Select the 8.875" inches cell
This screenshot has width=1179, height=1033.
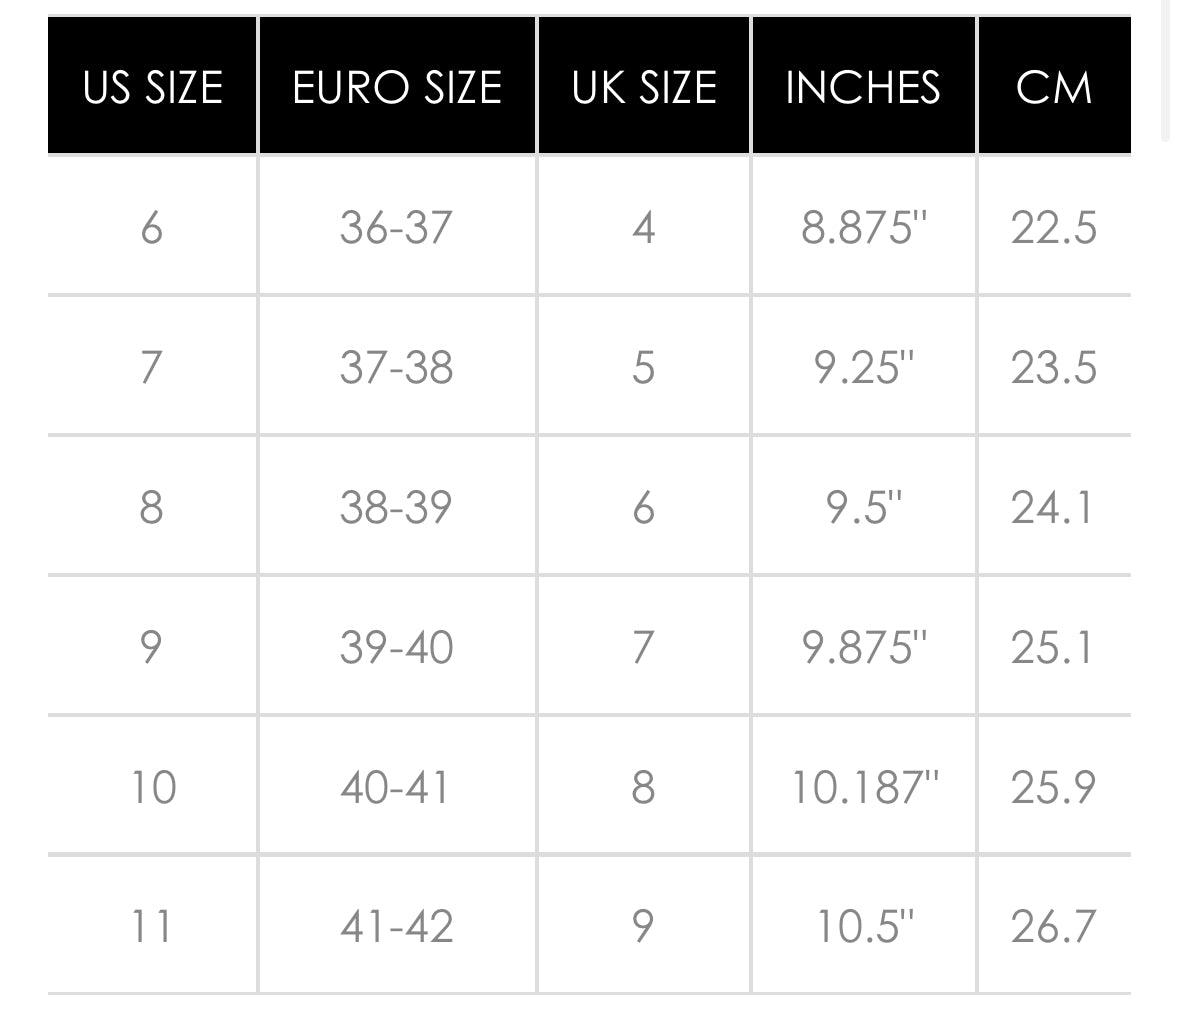click(864, 228)
